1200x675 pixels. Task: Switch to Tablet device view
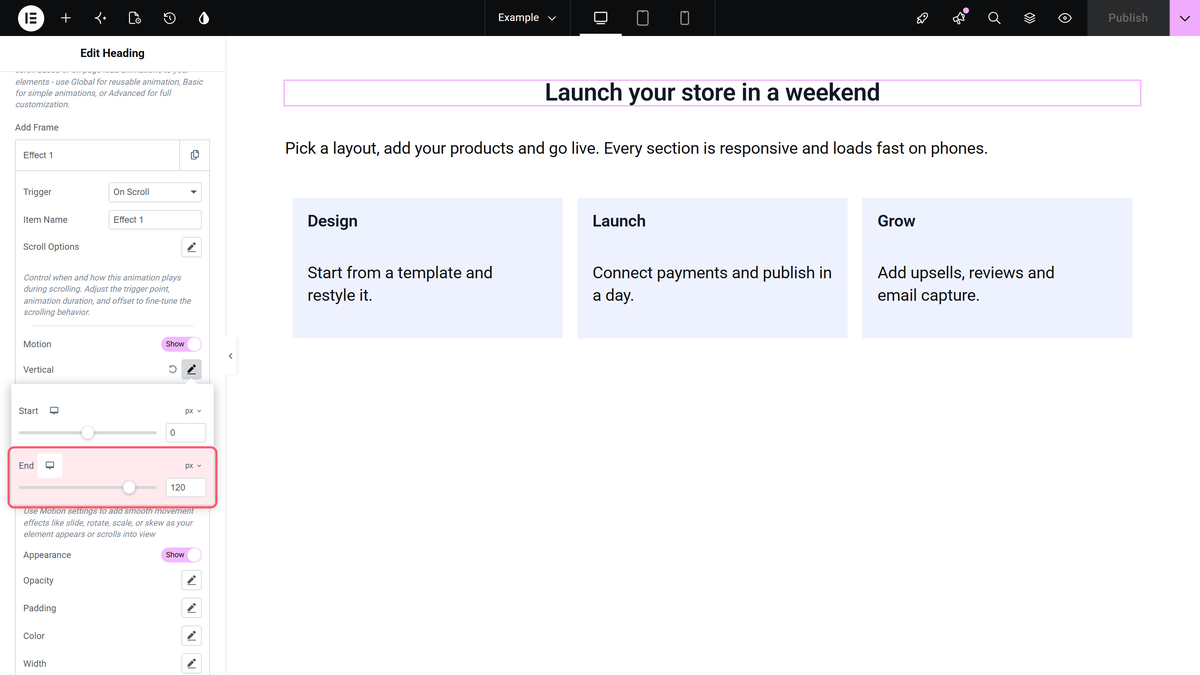point(643,18)
